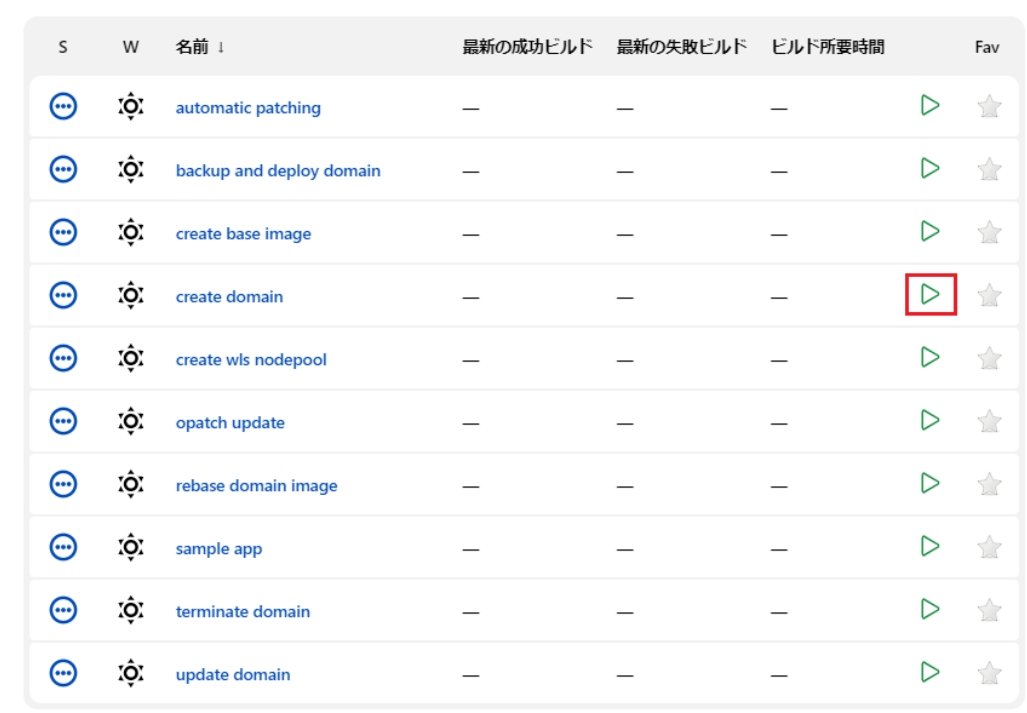This screenshot has height=713, width=1027.
Task: Click status icon of create base image
Action: tap(63, 233)
